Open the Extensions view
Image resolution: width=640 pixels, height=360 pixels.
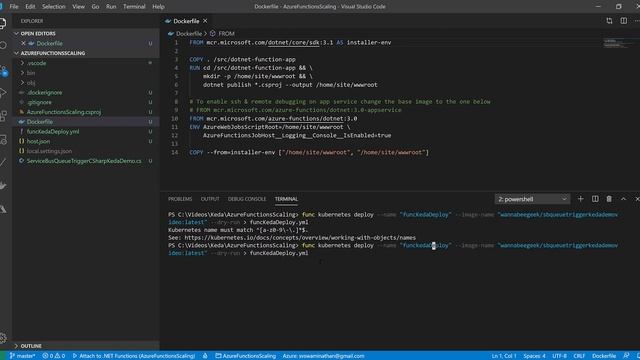coord(3,116)
